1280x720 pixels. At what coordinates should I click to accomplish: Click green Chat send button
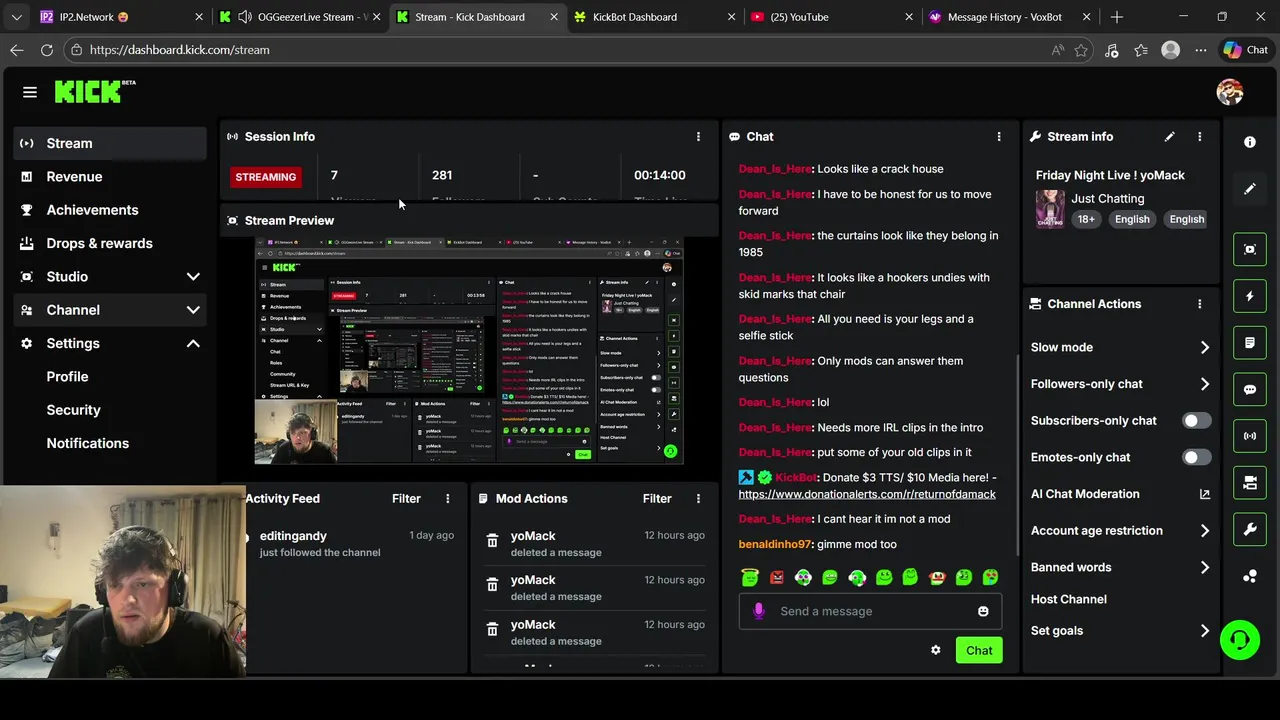pyautogui.click(x=979, y=651)
